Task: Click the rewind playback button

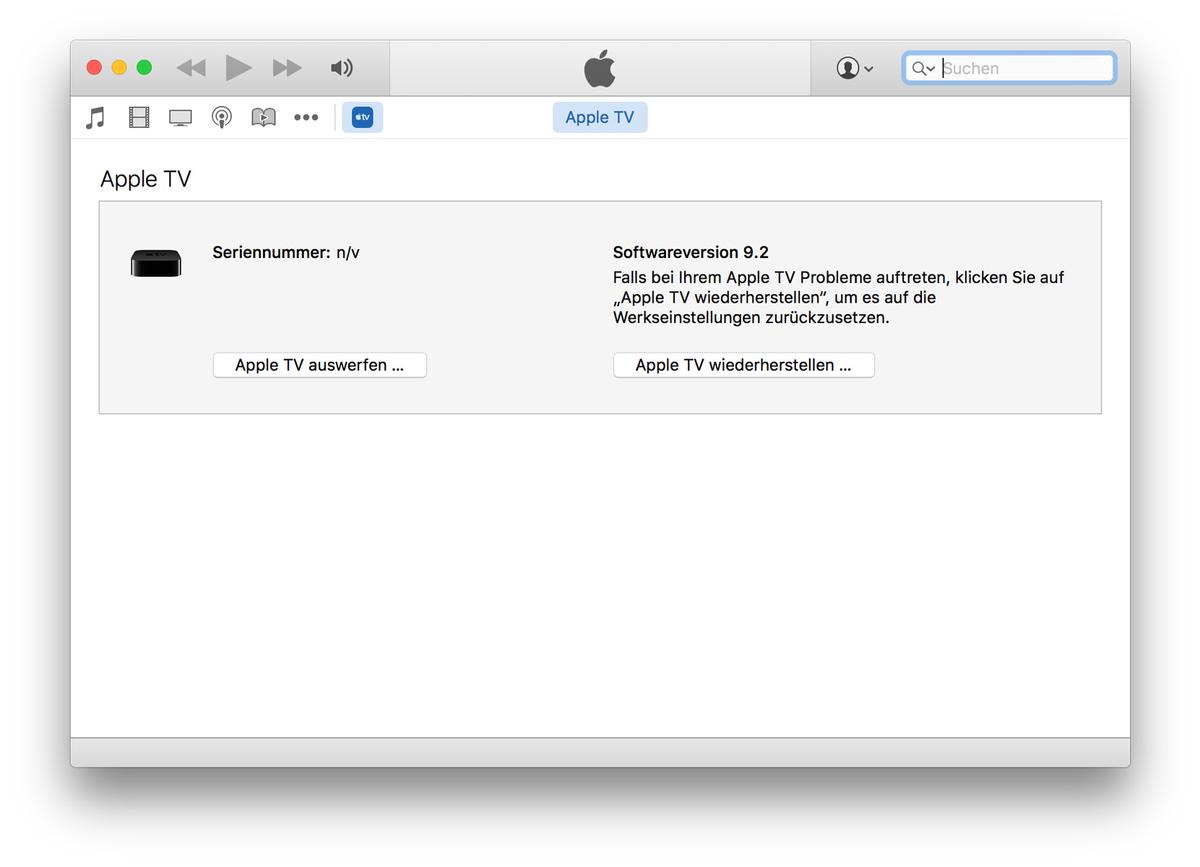Action: pyautogui.click(x=191, y=68)
